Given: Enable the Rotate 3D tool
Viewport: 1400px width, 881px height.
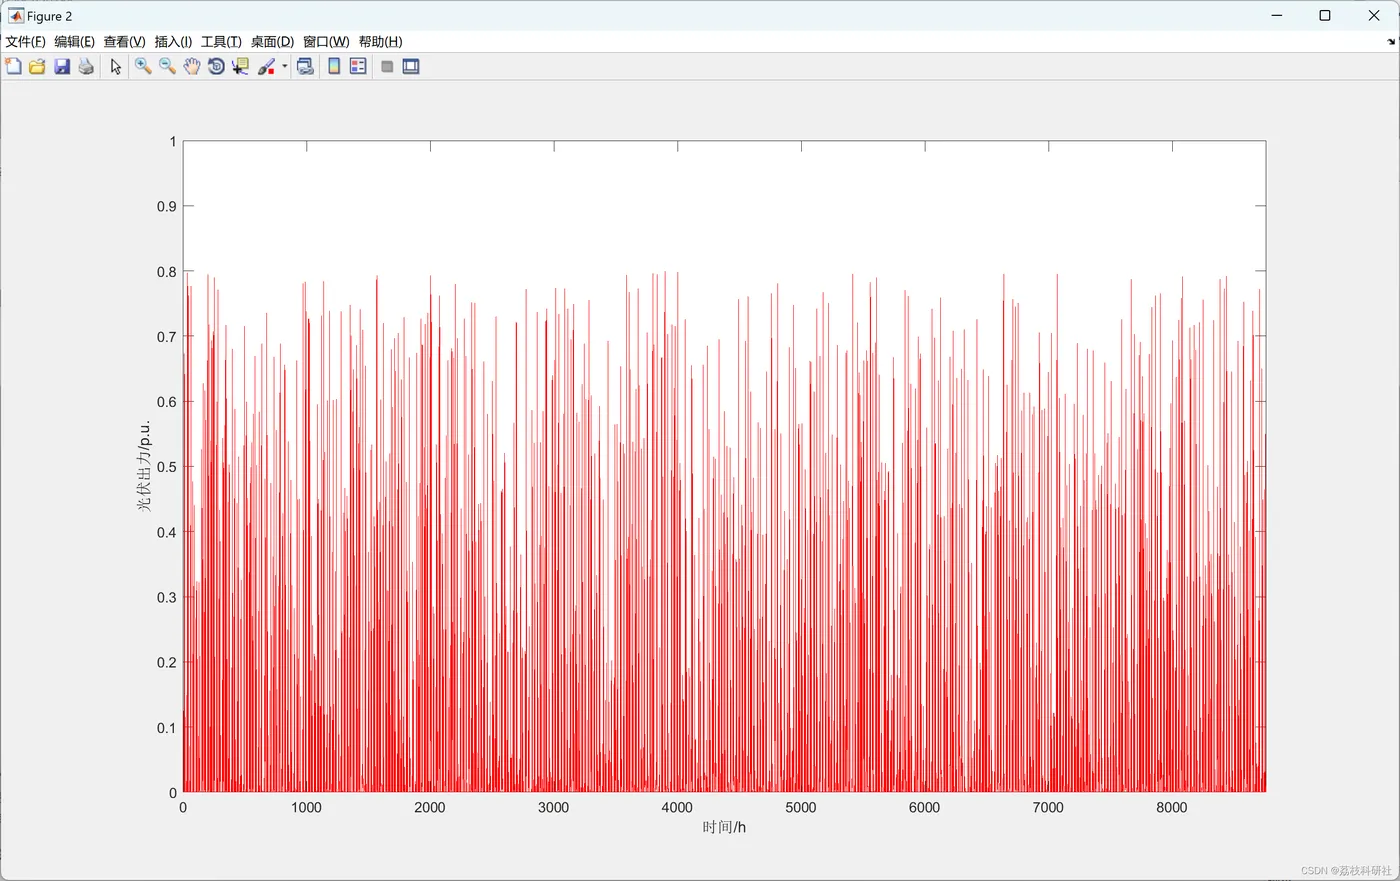Looking at the screenshot, I should 216,67.
